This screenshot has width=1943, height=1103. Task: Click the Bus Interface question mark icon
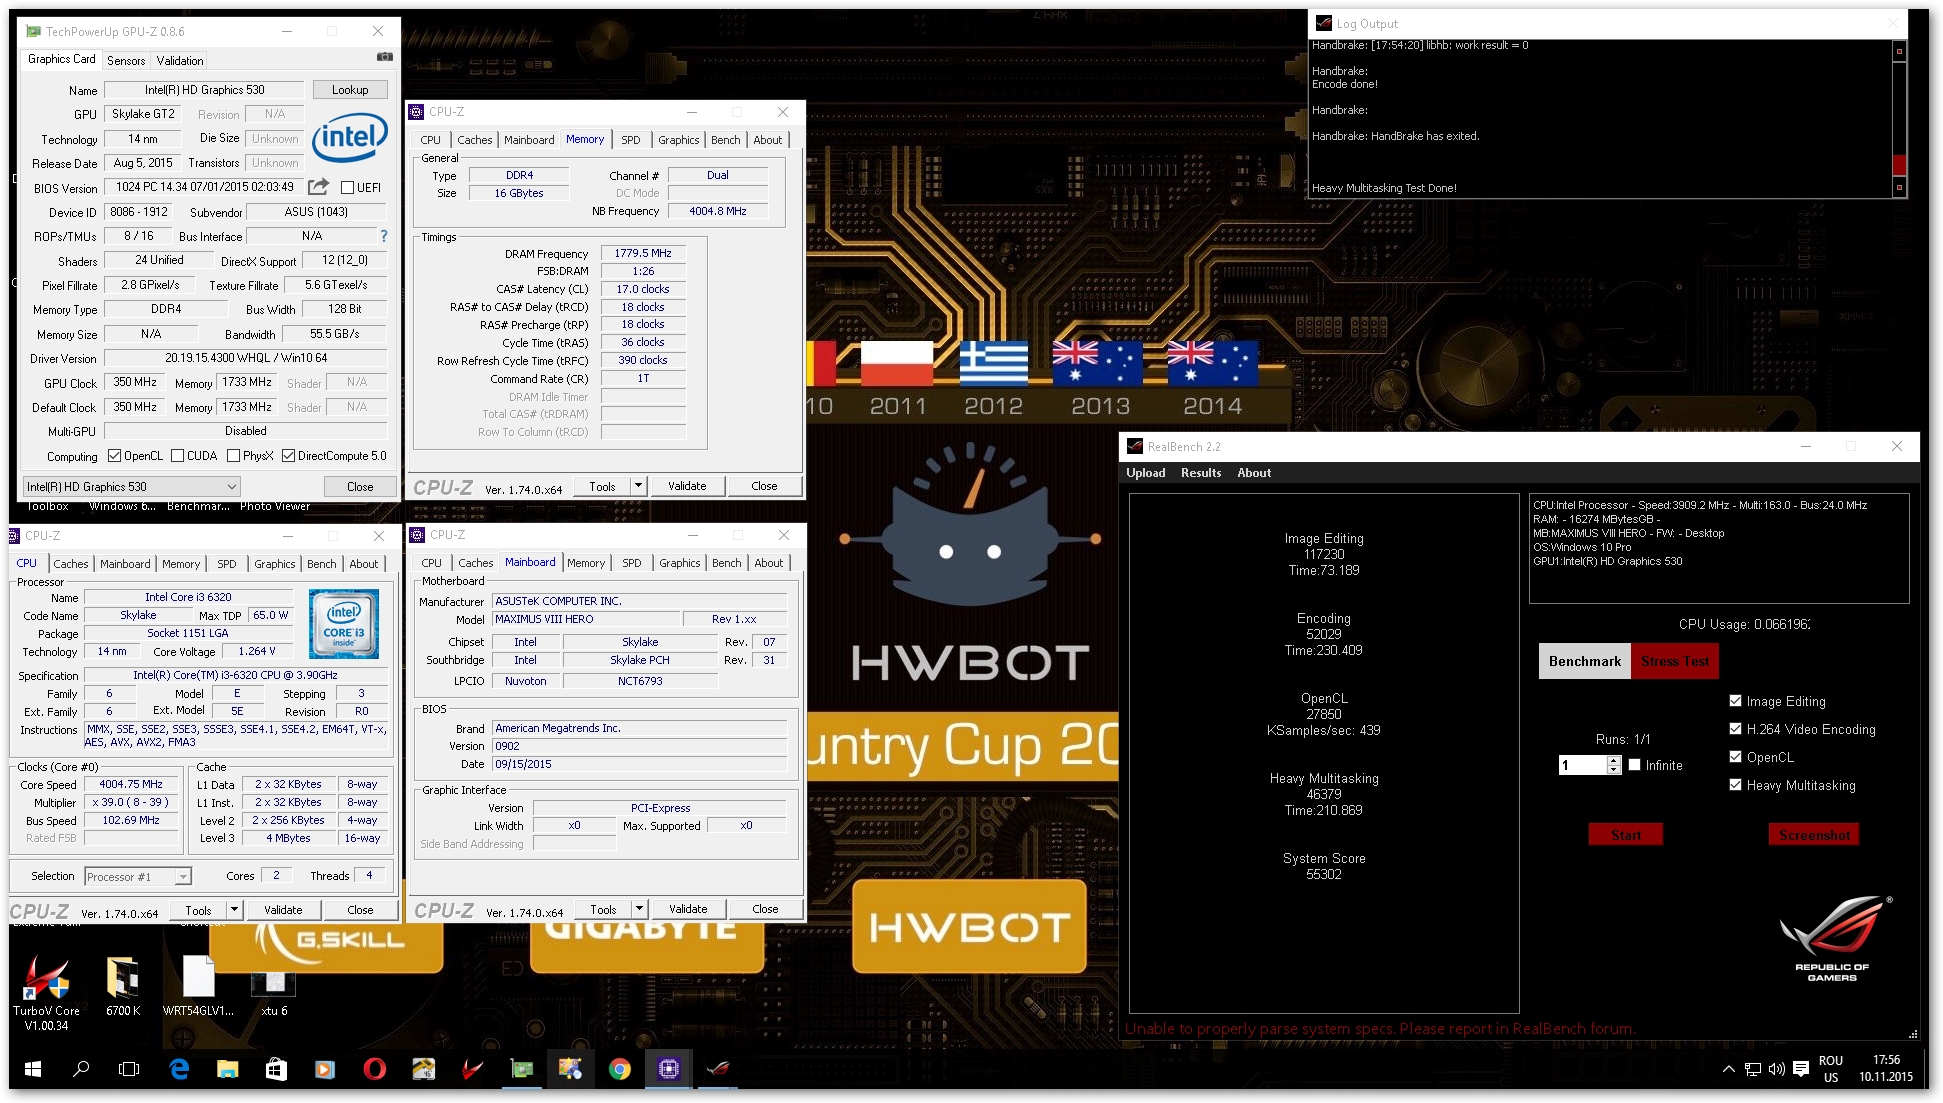coord(384,236)
